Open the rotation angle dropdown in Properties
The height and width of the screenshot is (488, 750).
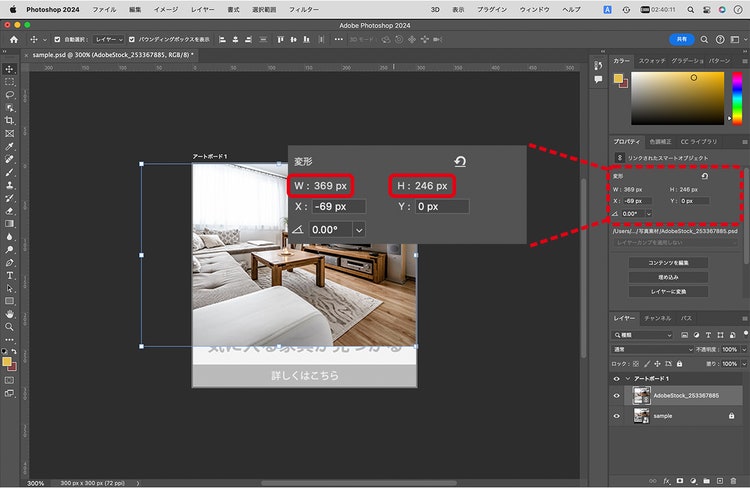click(649, 214)
